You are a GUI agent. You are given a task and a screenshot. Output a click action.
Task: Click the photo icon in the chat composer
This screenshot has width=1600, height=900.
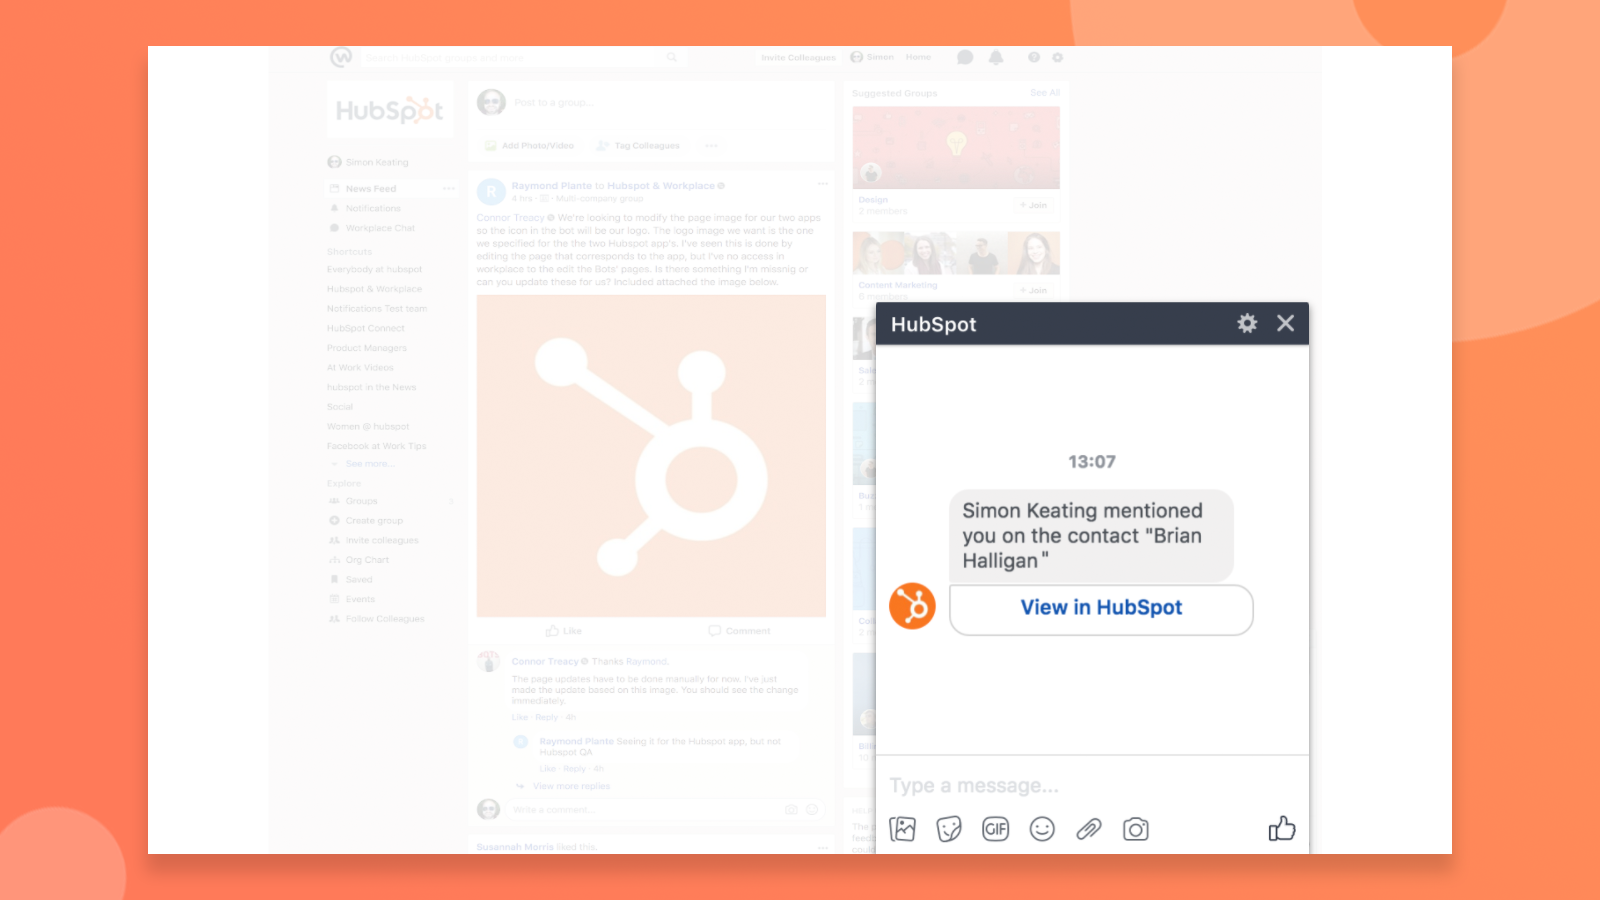click(x=902, y=829)
